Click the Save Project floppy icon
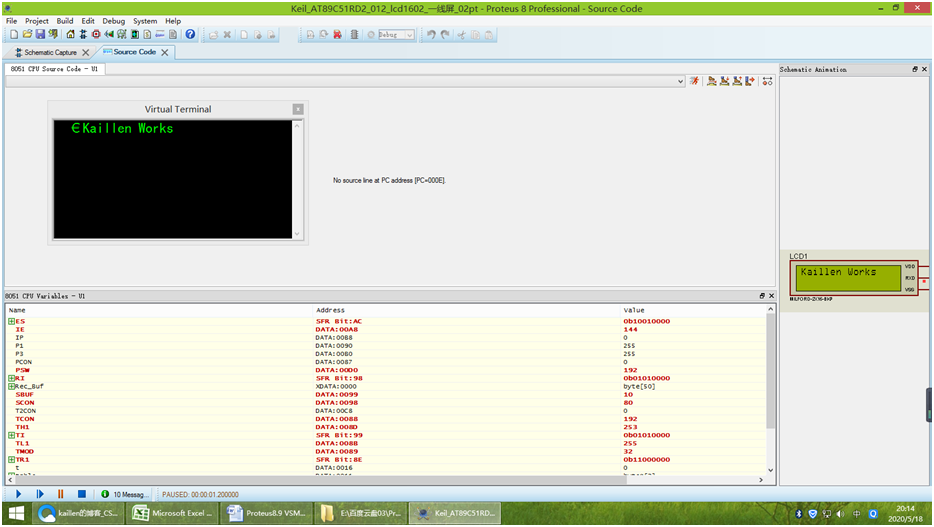Screen dimensions: 934x527 41,35
